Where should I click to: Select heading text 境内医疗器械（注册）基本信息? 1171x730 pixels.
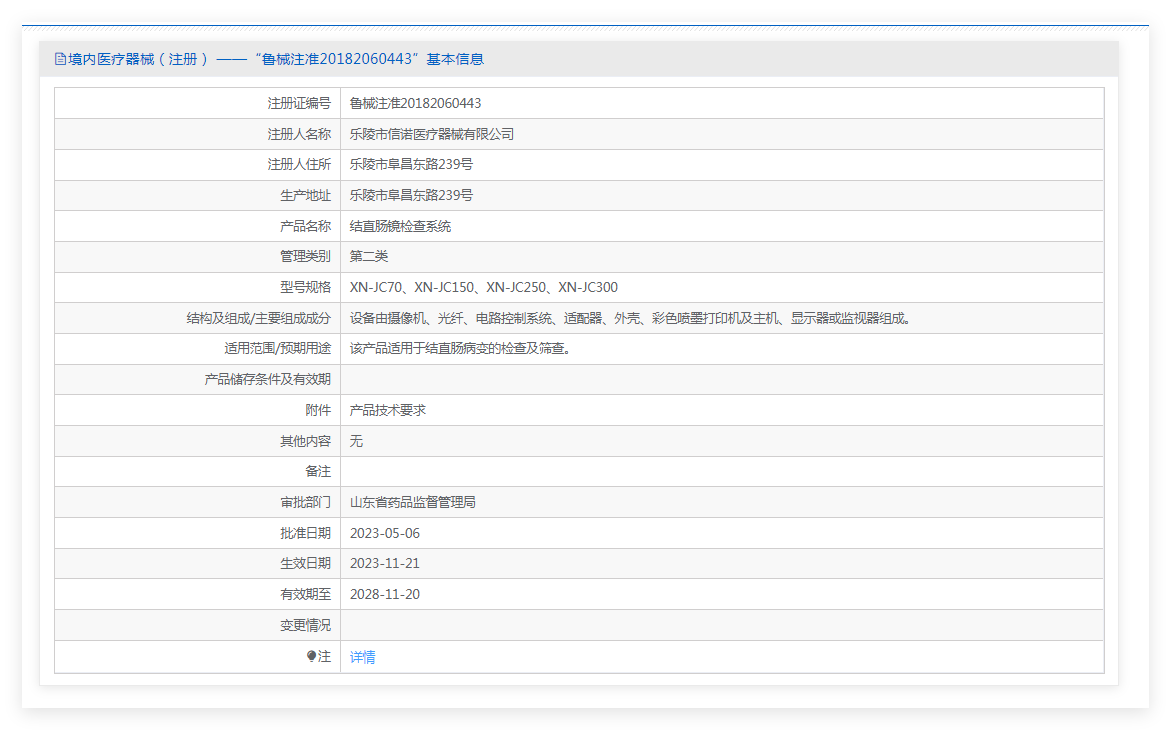coord(276,59)
